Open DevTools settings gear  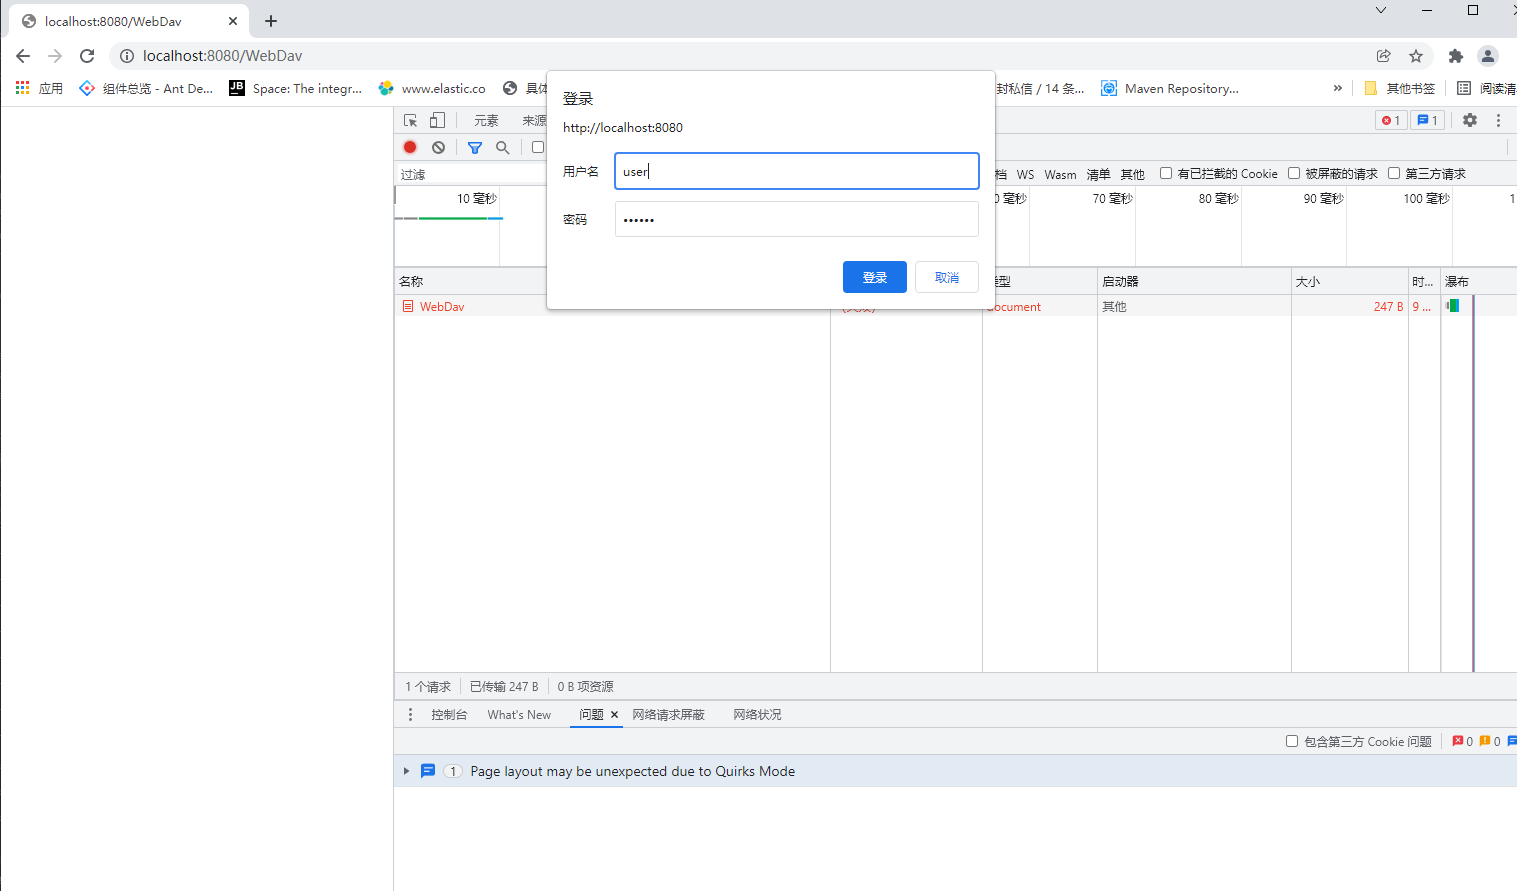pyautogui.click(x=1469, y=119)
